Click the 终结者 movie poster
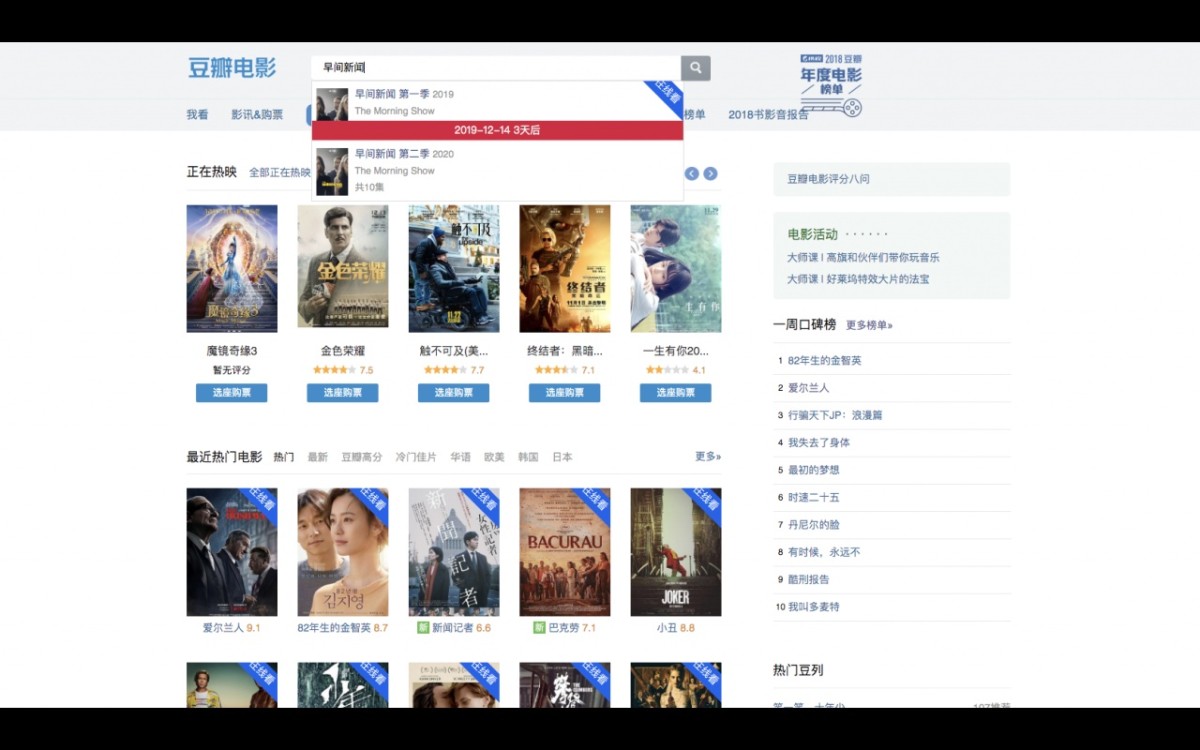Viewport: 1200px width, 750px height. (x=565, y=269)
